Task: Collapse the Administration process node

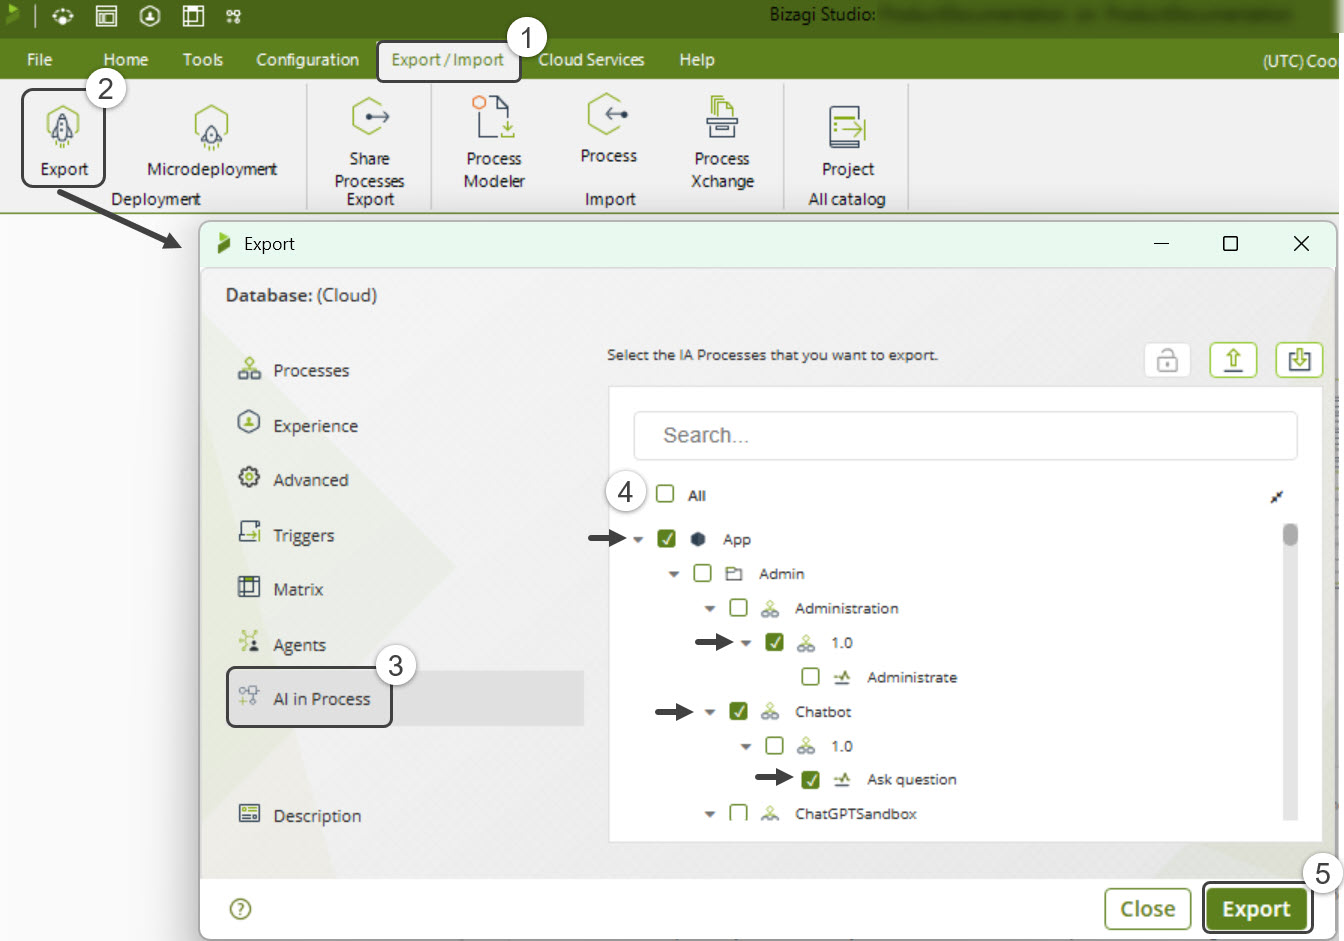Action: point(710,609)
